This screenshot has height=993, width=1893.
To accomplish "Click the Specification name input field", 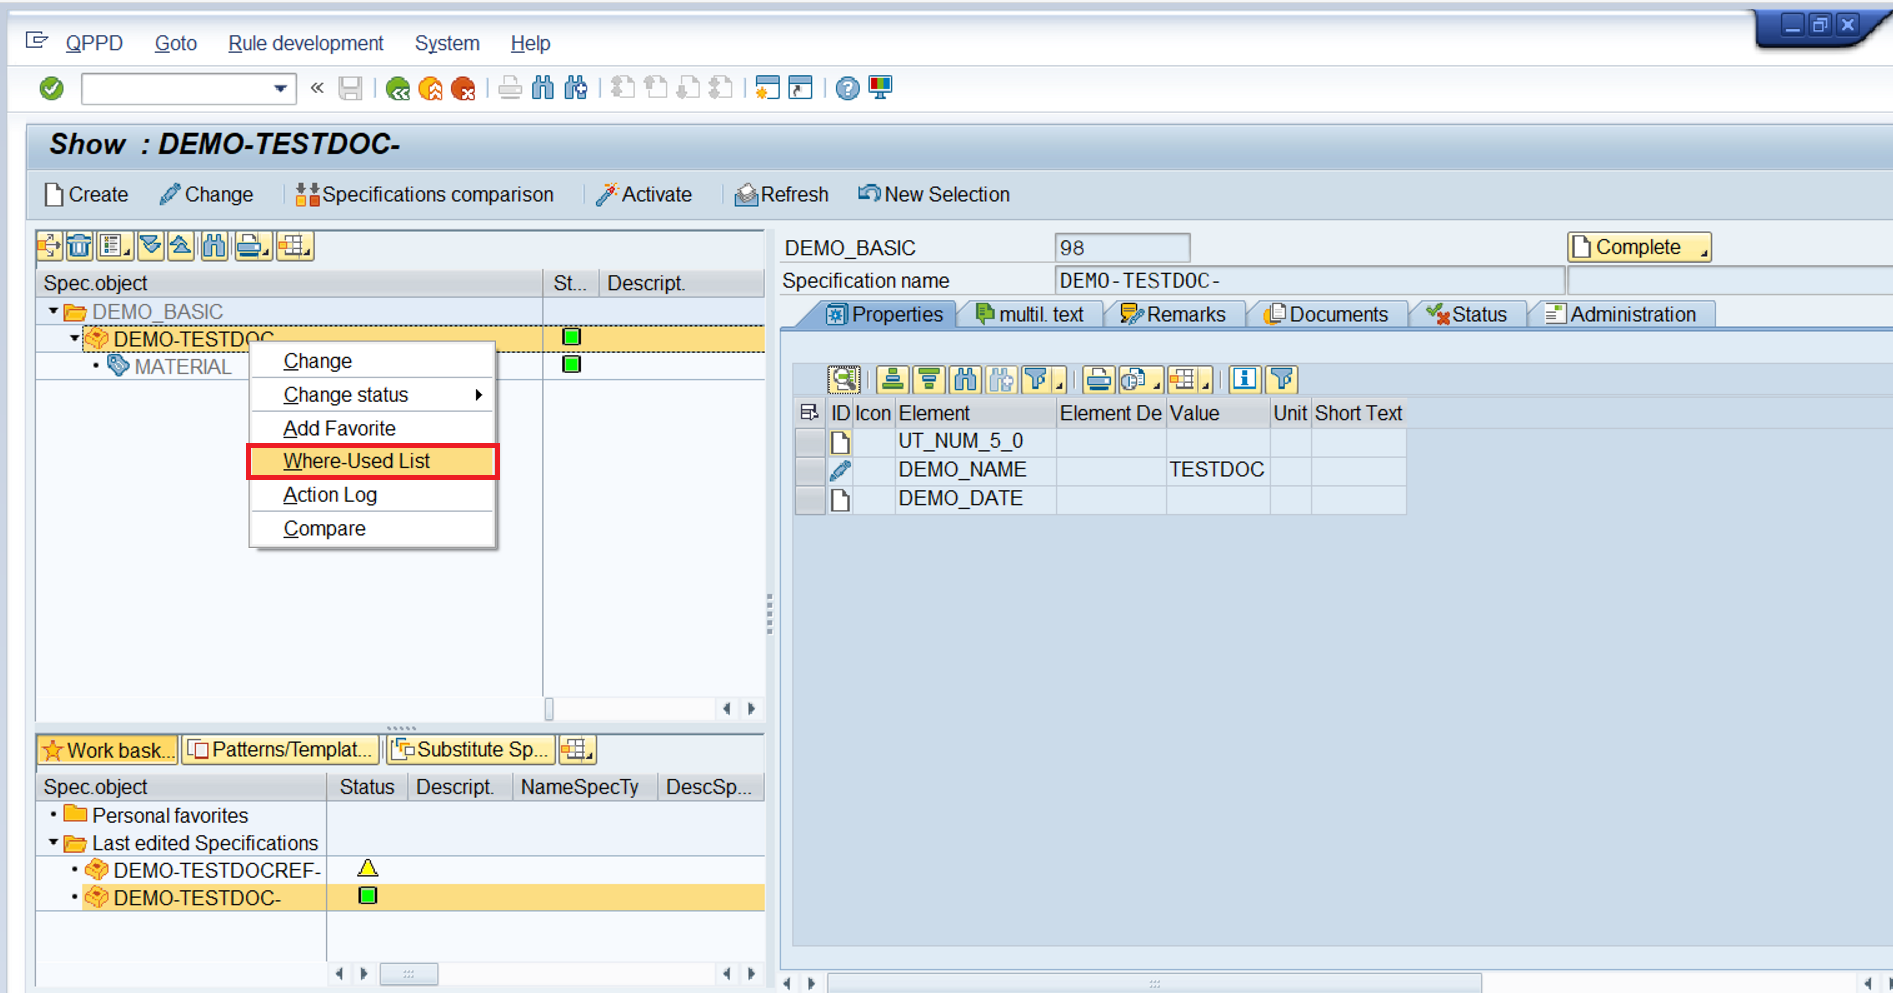I will [1308, 281].
